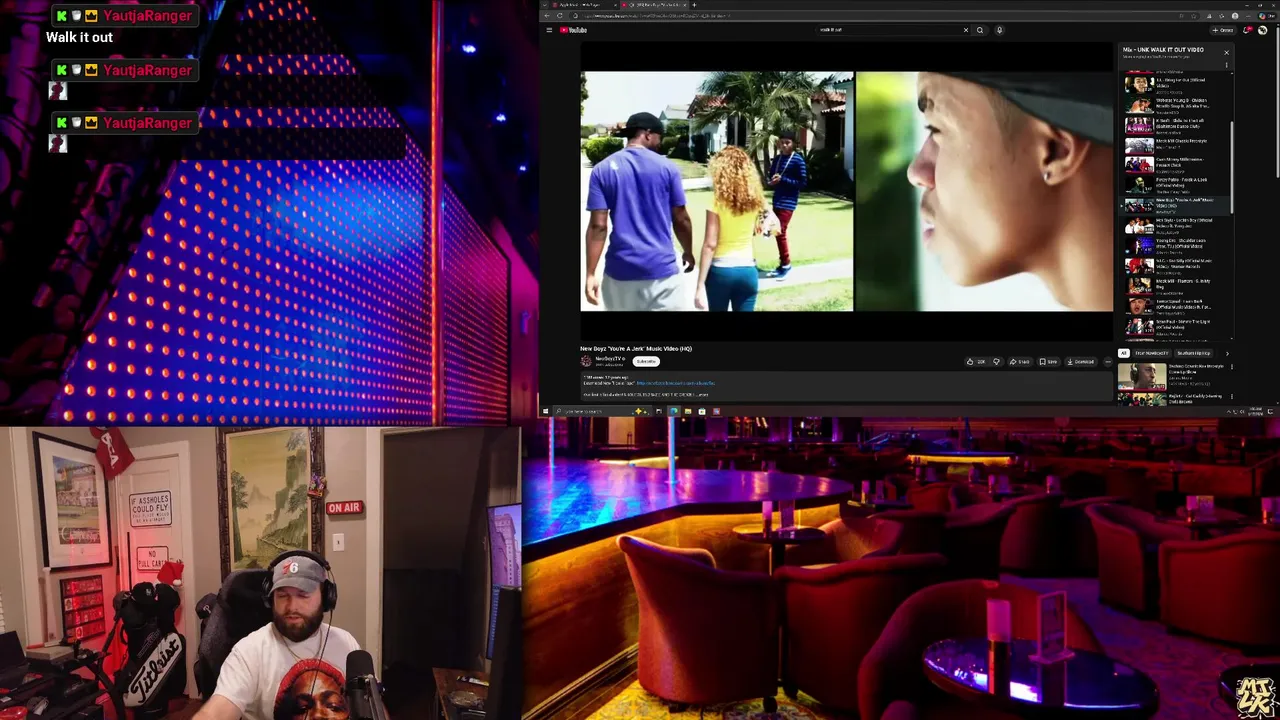Close the Mix playlist panel
The width and height of the screenshot is (1280, 720).
click(x=1226, y=52)
